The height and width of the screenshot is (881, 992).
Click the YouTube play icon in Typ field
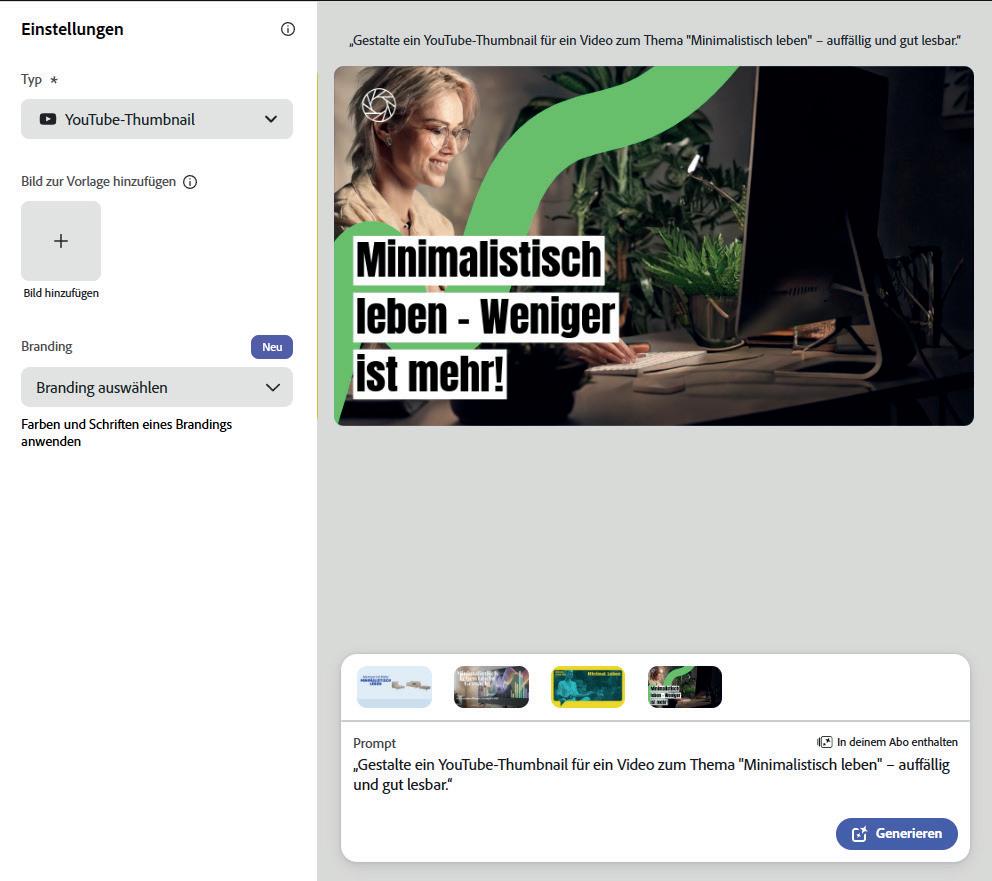(x=48, y=119)
